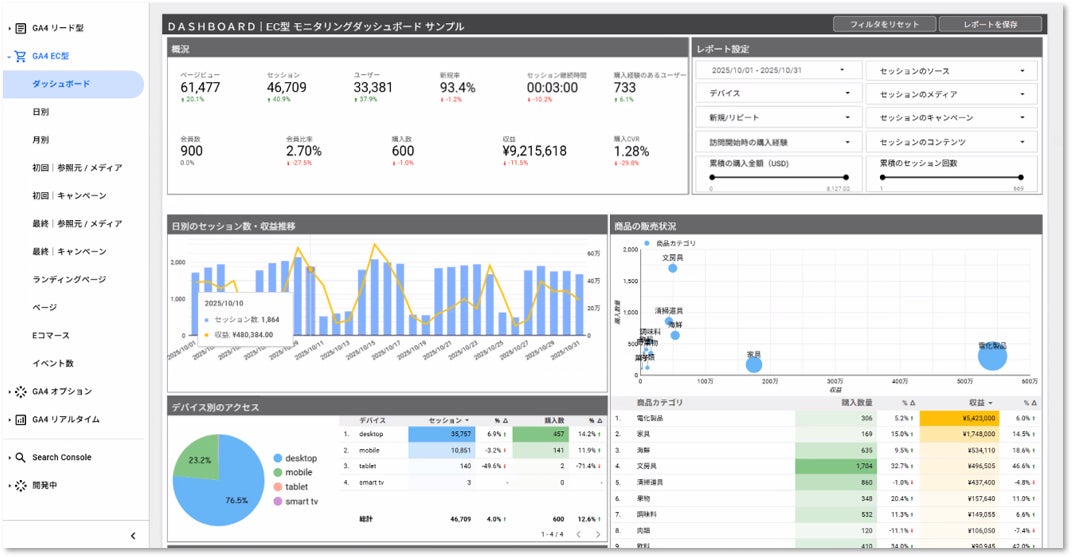The height and width of the screenshot is (557, 1072).
Task: Open the Eコマース sidebar page
Action: pyautogui.click(x=51, y=336)
